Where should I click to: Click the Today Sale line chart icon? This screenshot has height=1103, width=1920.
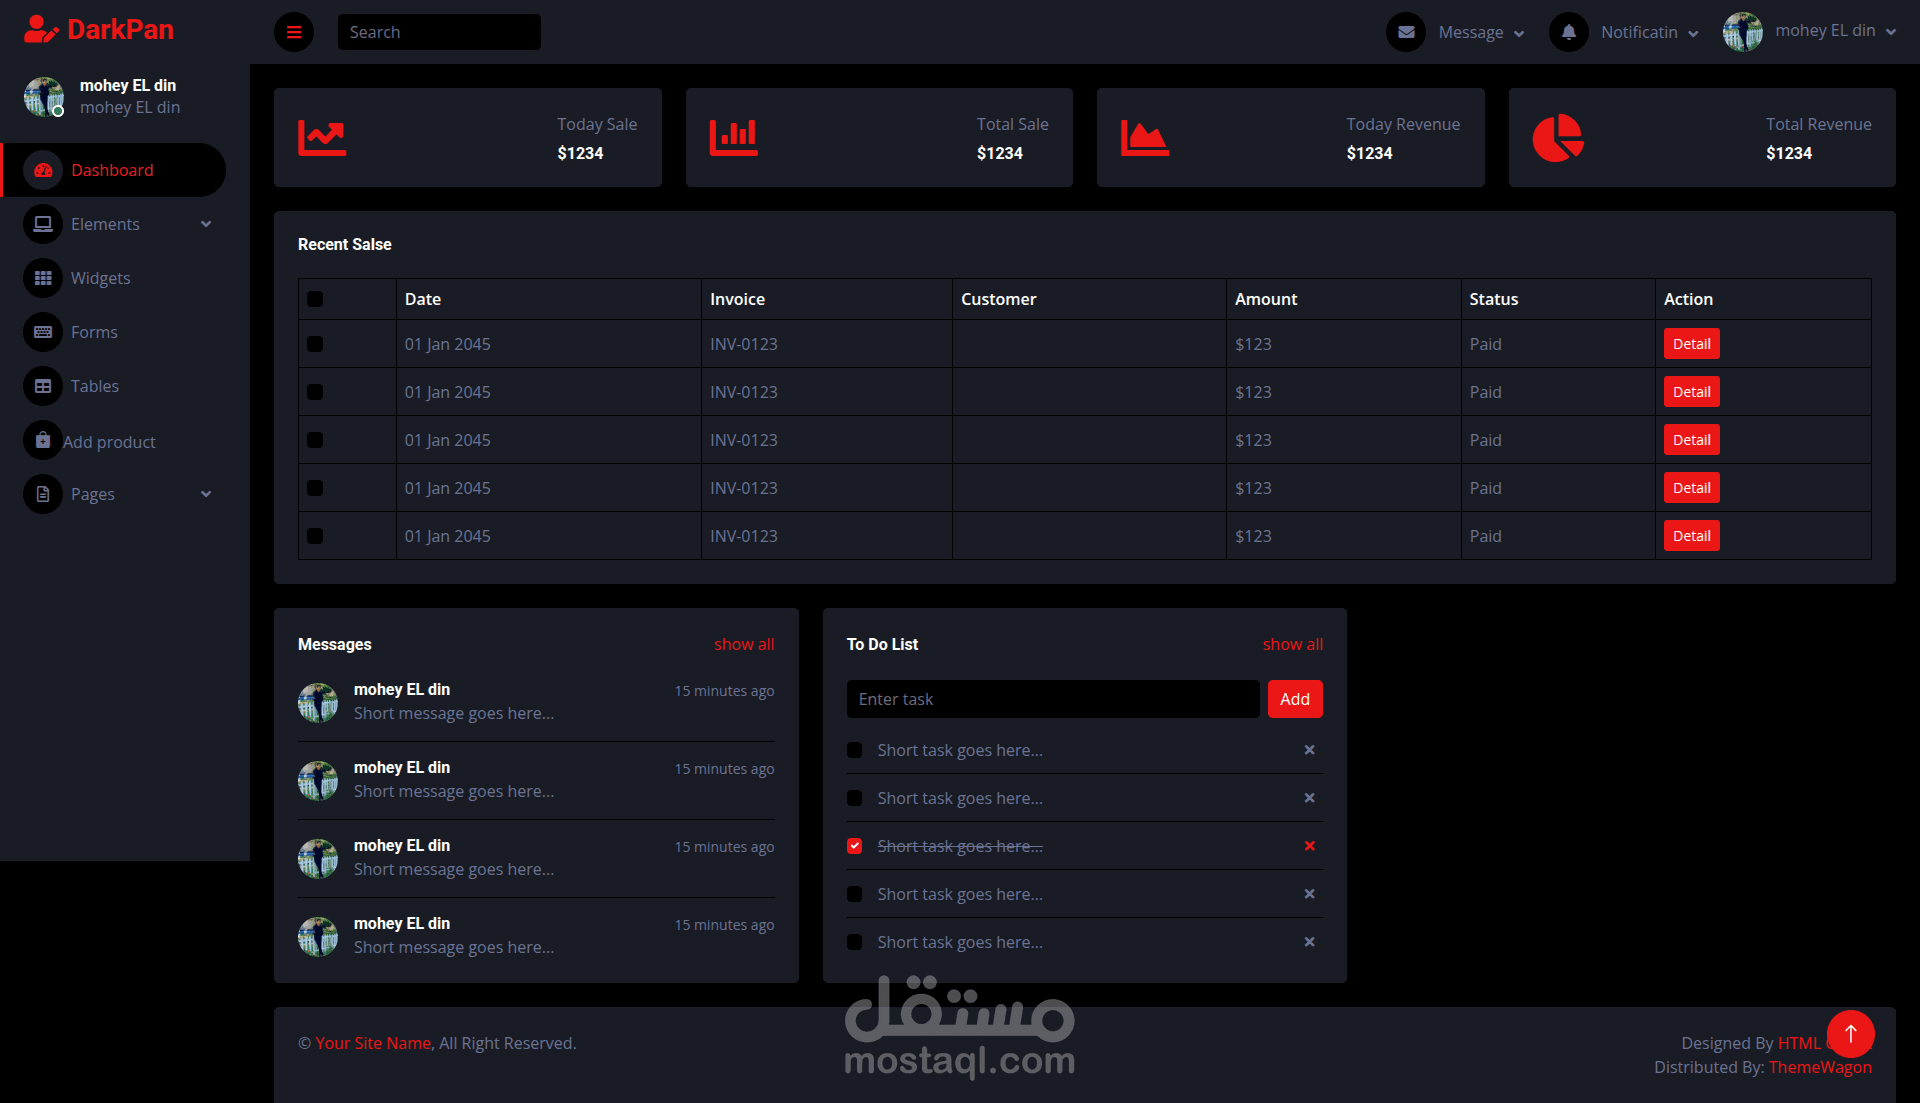(322, 138)
